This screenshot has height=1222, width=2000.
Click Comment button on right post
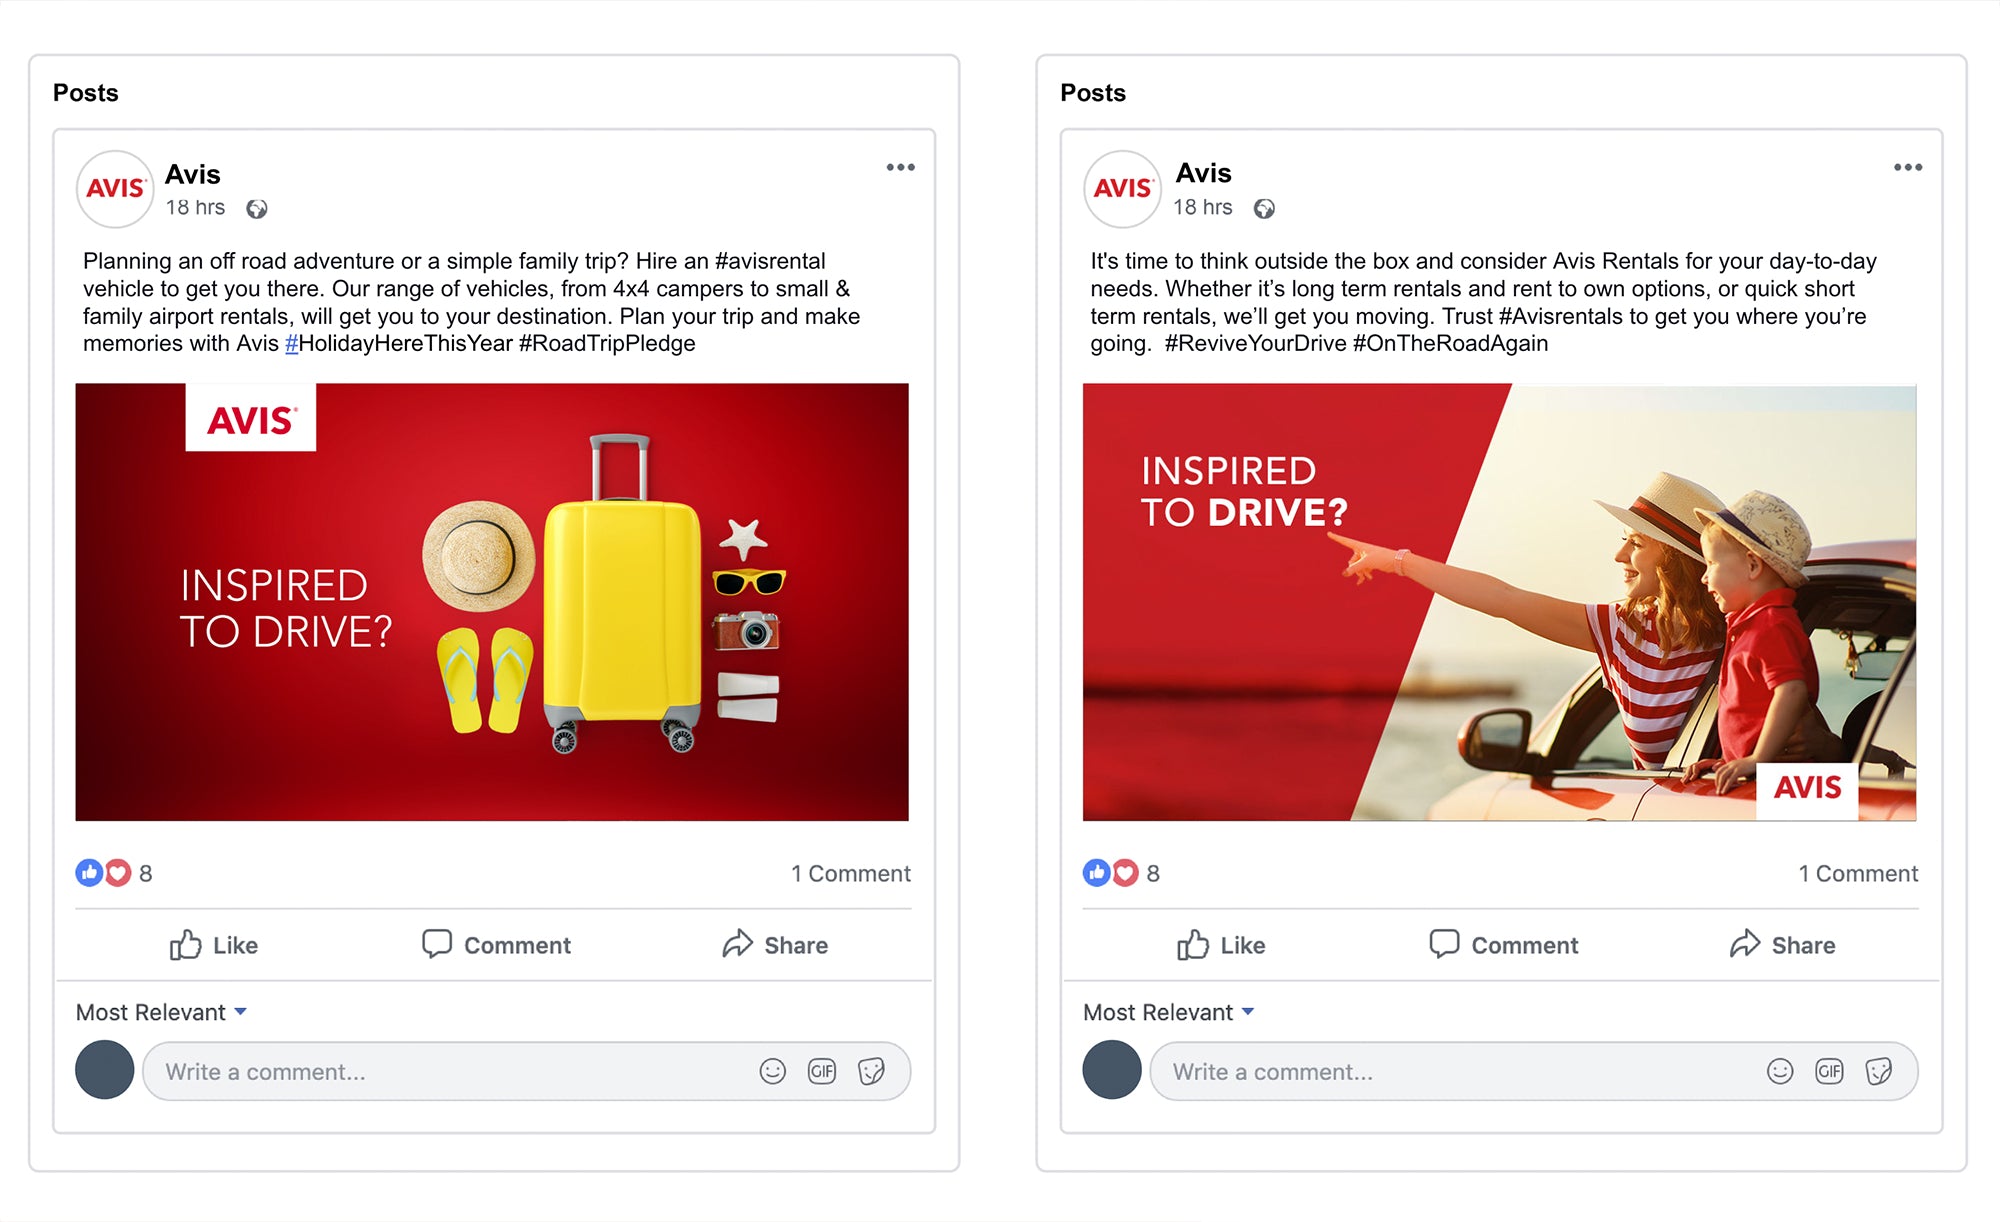[1503, 945]
